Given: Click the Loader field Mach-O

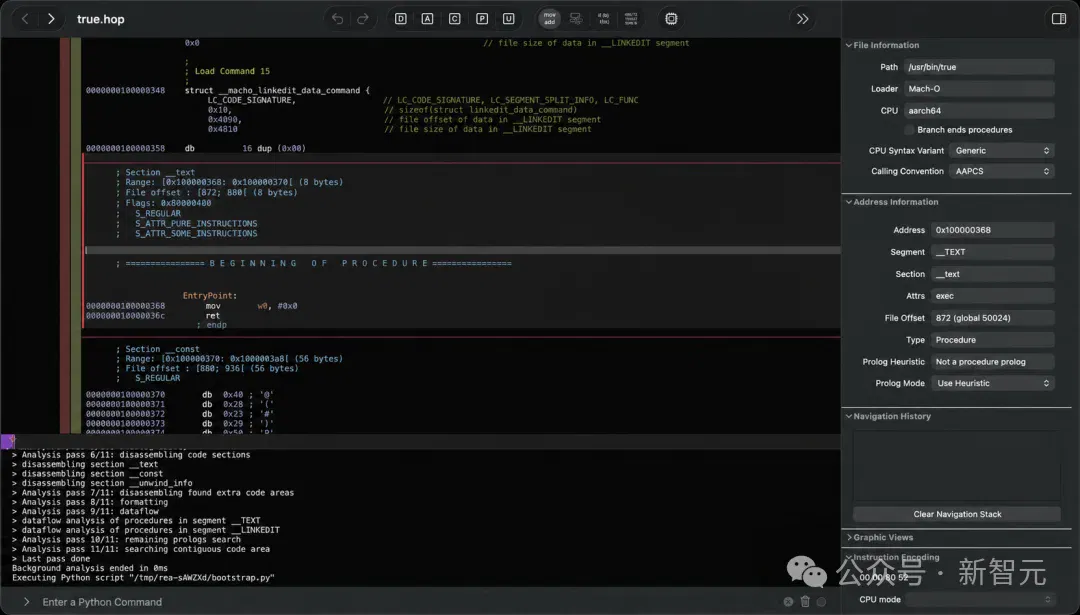Looking at the screenshot, I should [979, 88].
